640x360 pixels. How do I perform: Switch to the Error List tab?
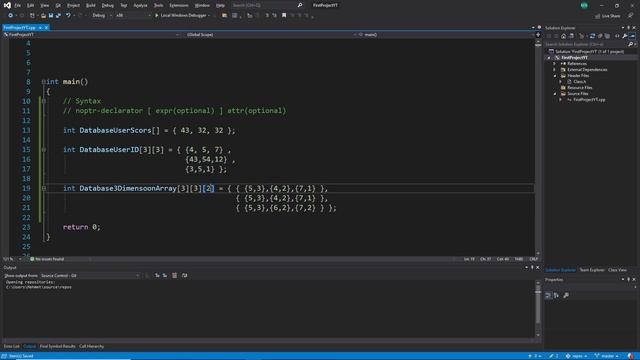[11, 346]
